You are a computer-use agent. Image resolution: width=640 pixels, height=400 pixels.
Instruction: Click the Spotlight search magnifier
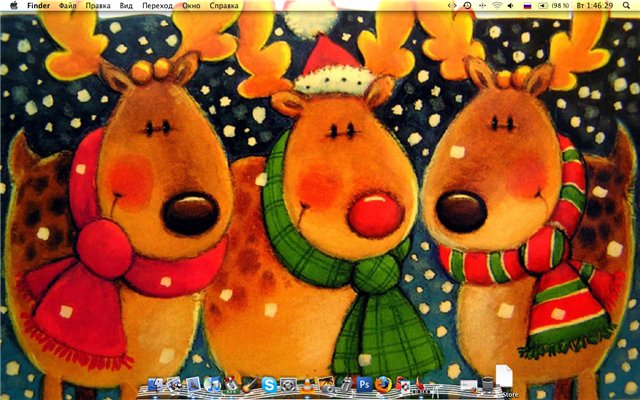(626, 6)
